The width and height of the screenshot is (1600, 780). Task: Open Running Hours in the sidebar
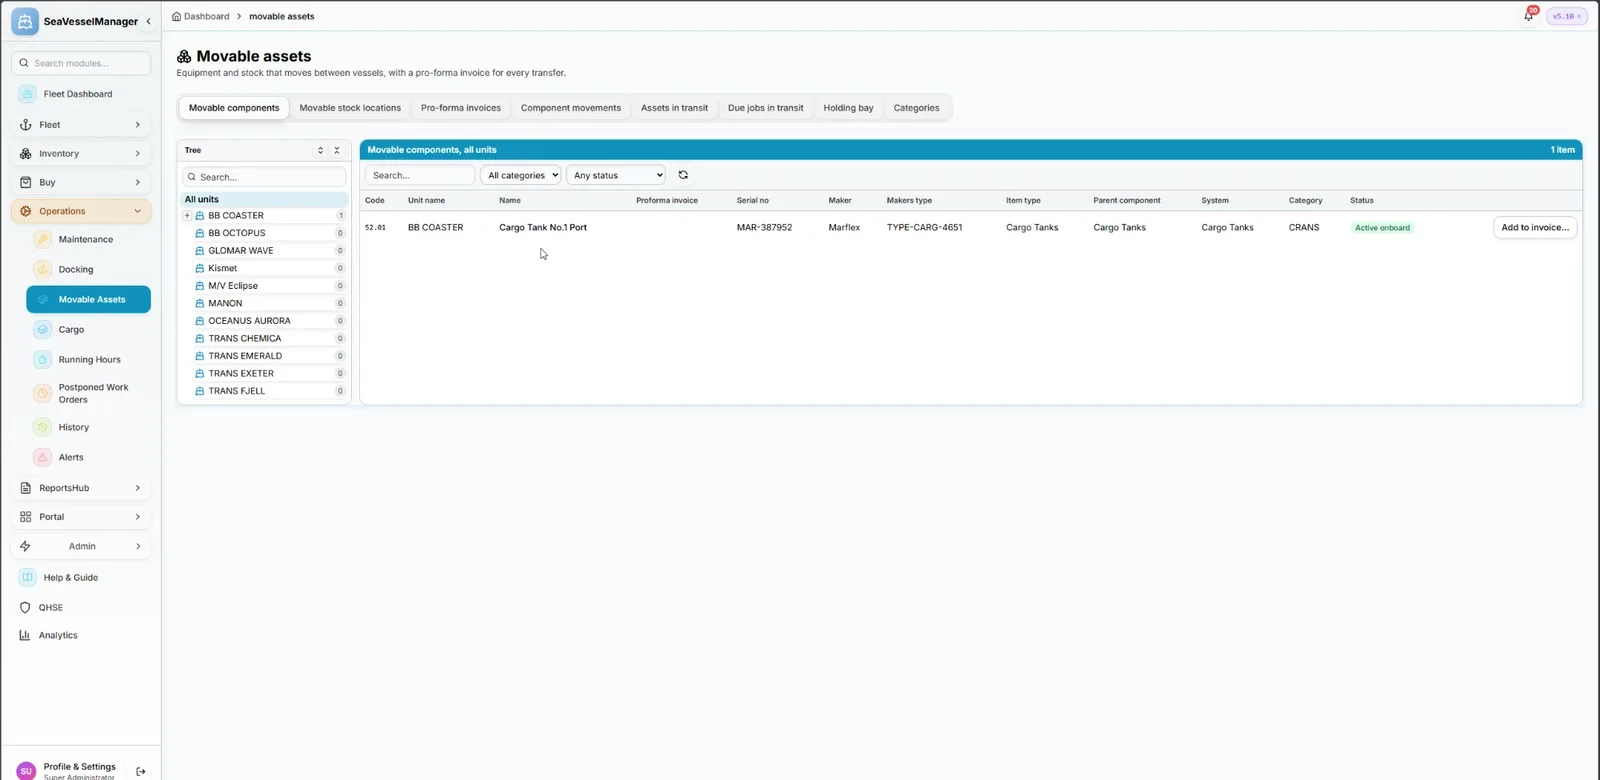coord(88,360)
